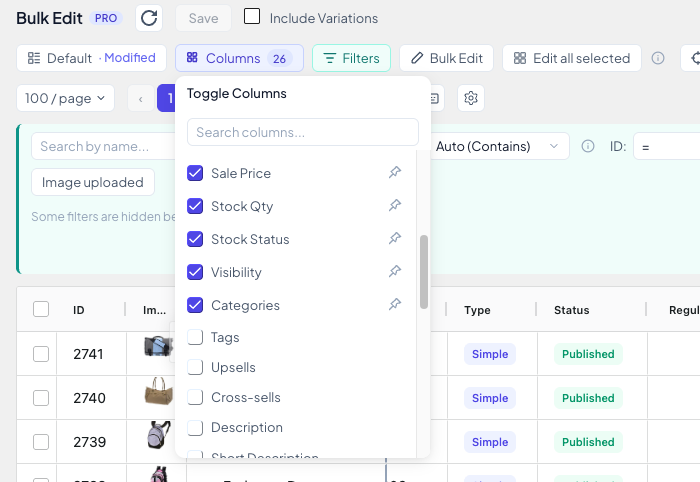Pin the Visibility column

395,271
